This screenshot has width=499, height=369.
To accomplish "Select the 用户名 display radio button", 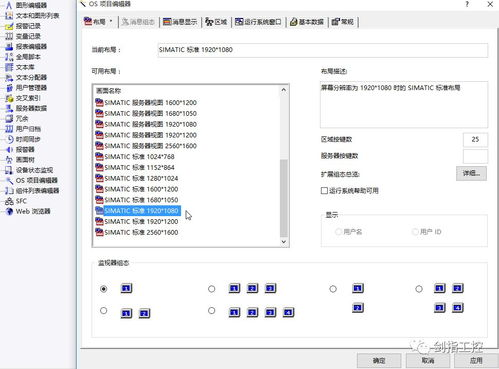I will pos(338,231).
